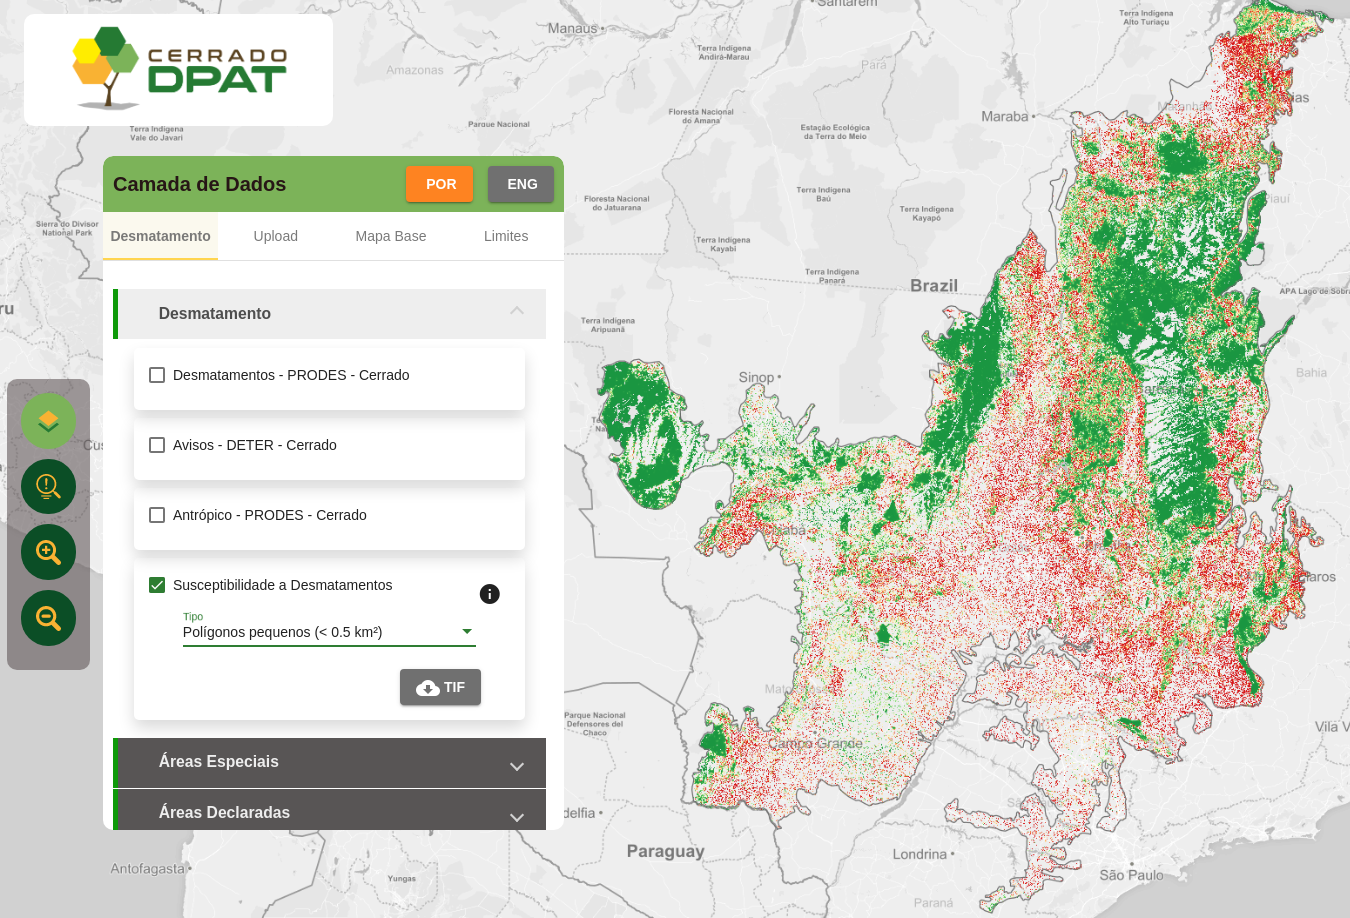Enable Avisos - DETER - Cerrado layer
This screenshot has height=918, width=1350.
click(x=157, y=445)
